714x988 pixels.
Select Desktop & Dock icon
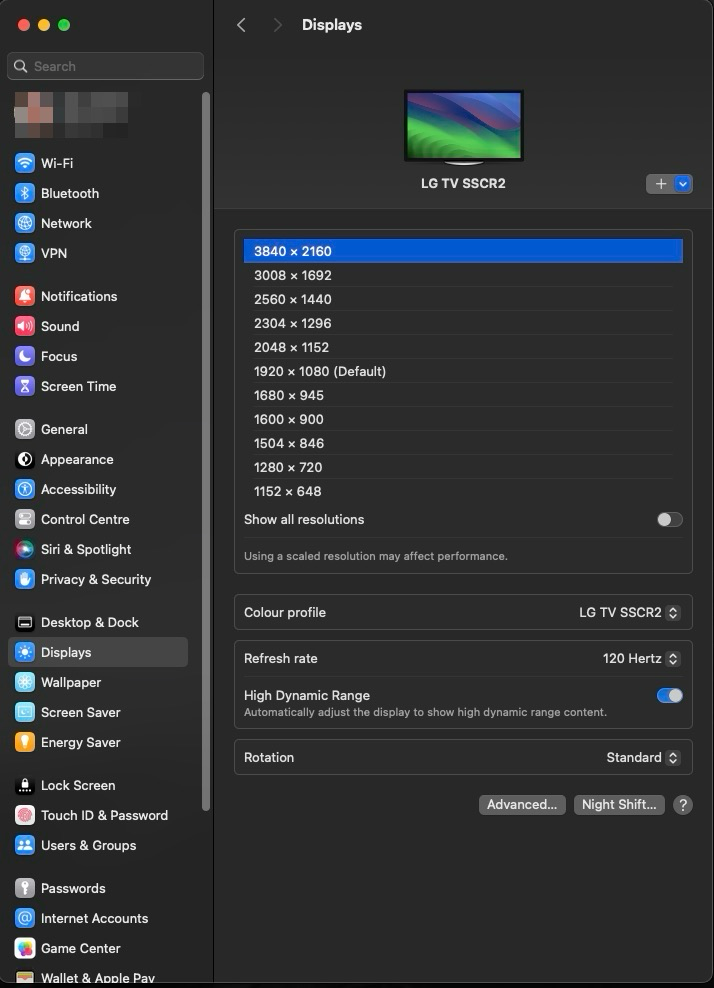point(25,623)
